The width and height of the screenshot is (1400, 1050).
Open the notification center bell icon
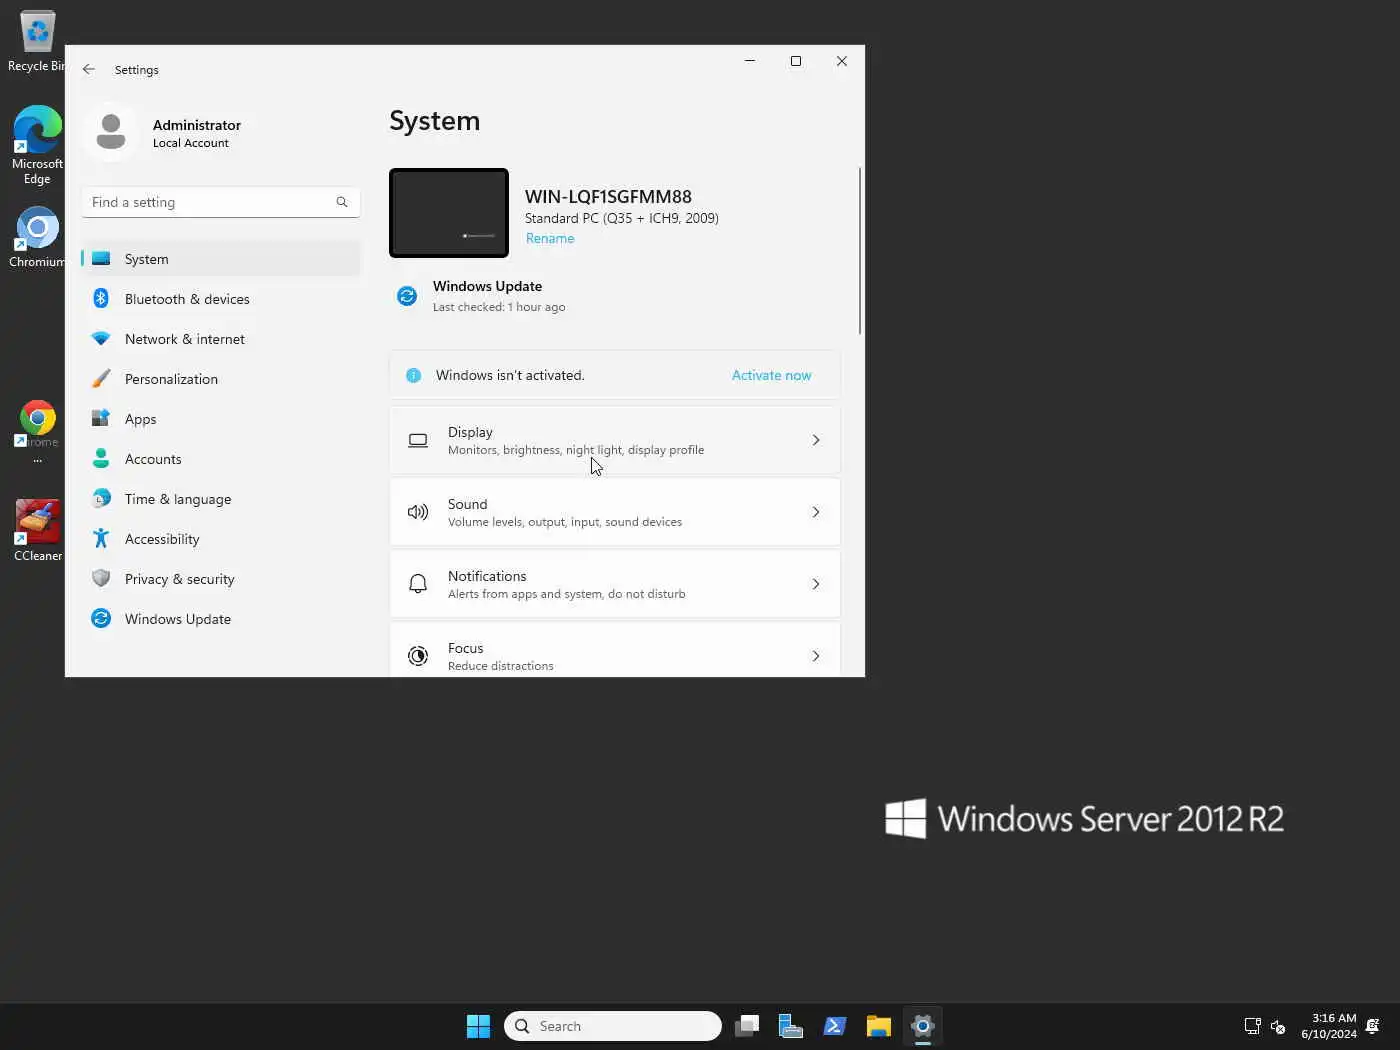pos(1373,1026)
